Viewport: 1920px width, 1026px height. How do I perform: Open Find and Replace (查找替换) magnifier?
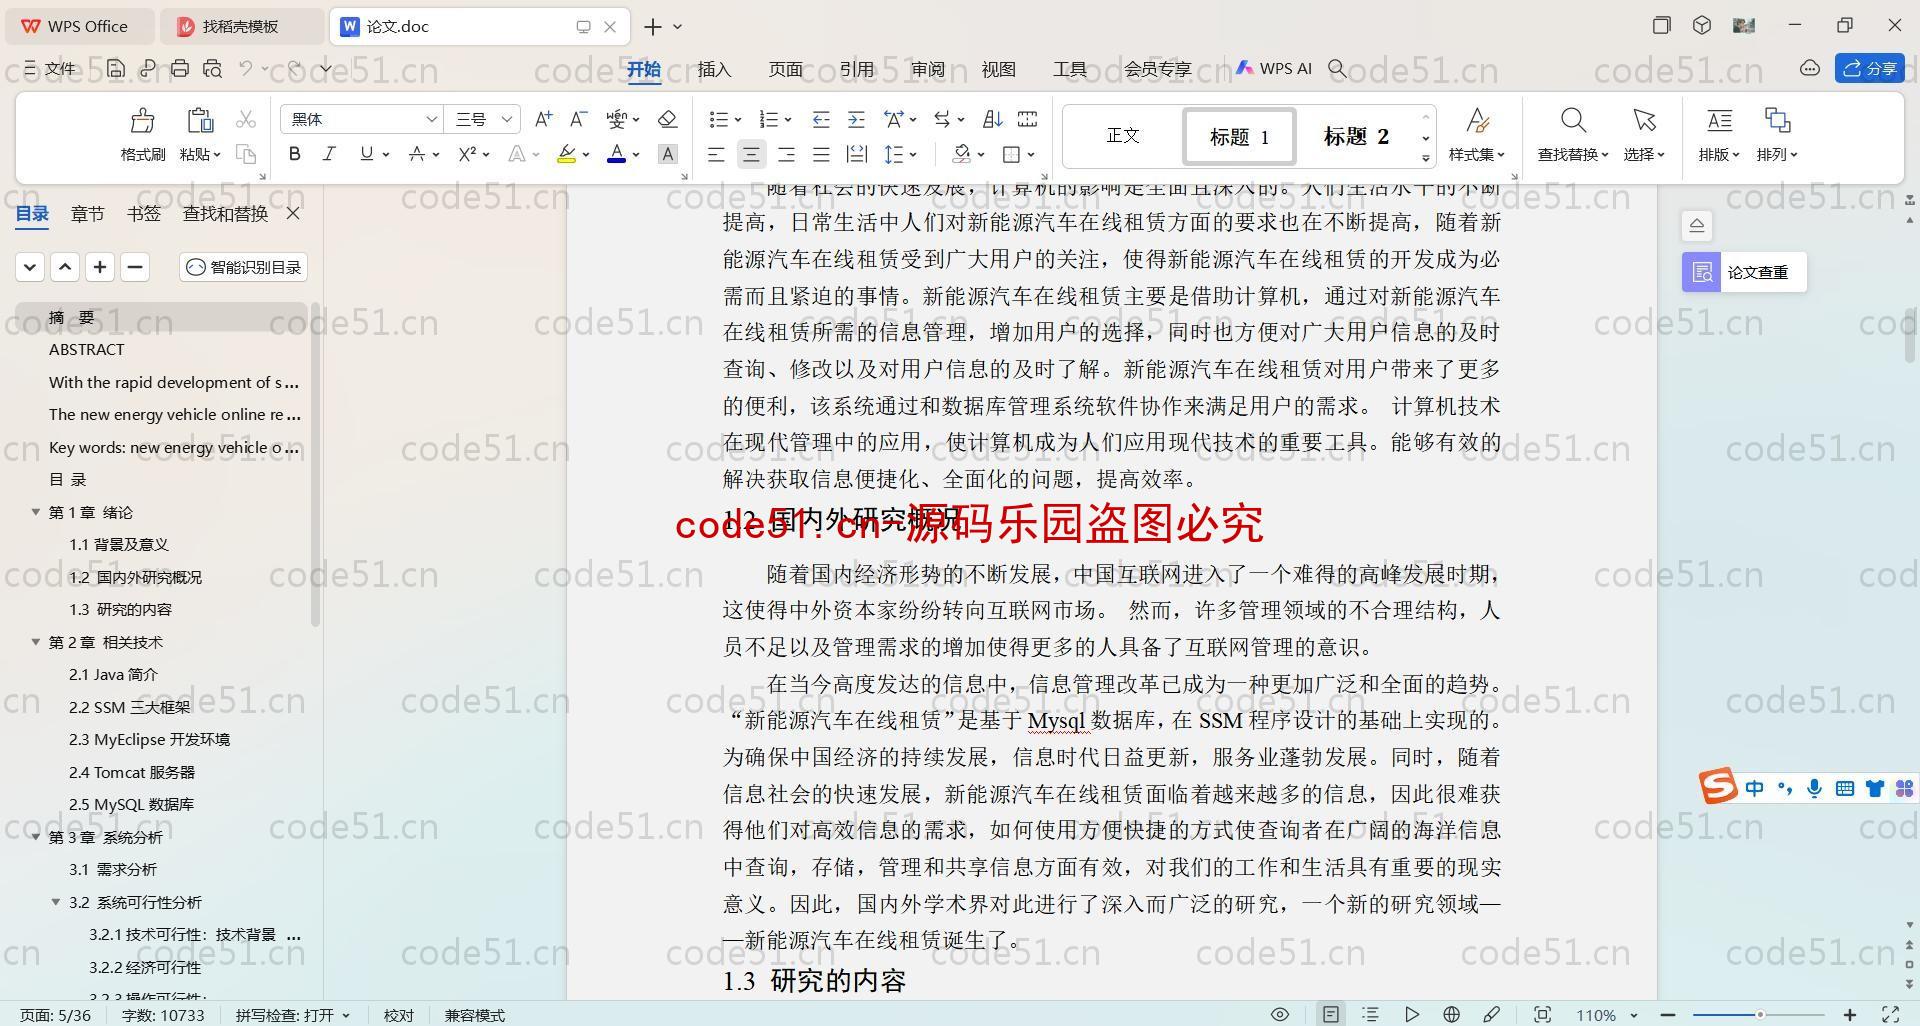1573,121
